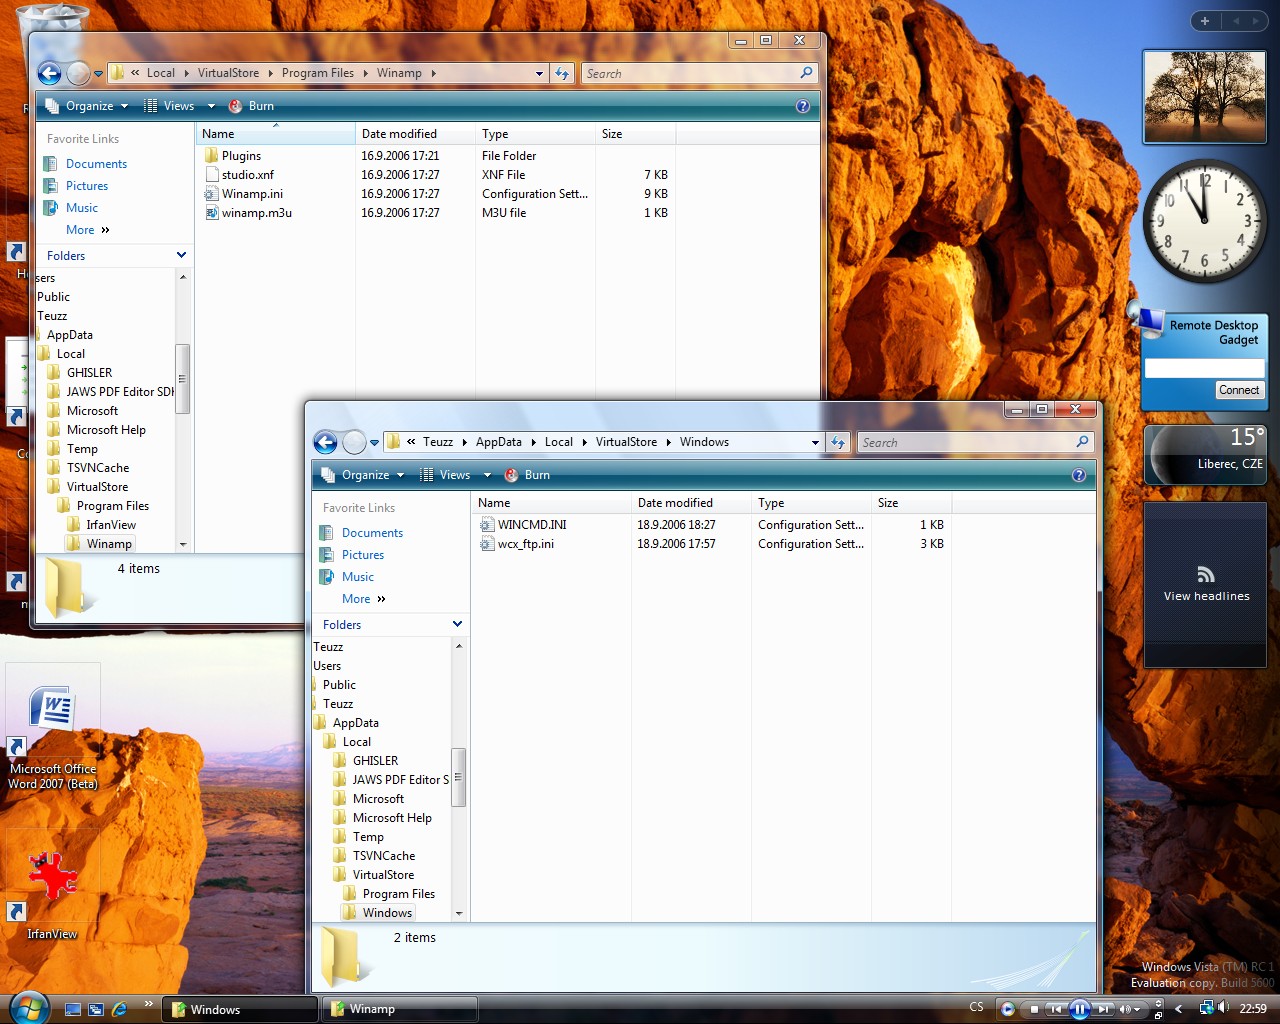Open the Organize menu in the Winamp window

click(88, 106)
